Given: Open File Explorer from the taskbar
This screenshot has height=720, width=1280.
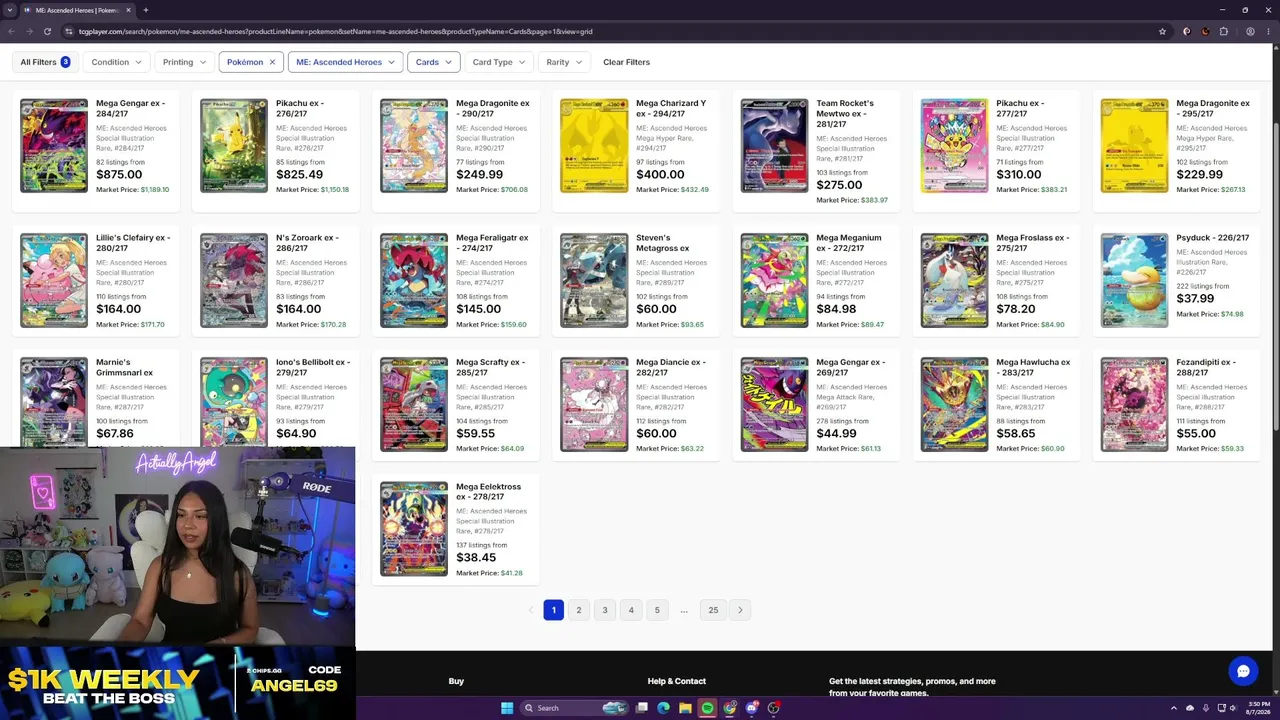Looking at the screenshot, I should coord(686,708).
